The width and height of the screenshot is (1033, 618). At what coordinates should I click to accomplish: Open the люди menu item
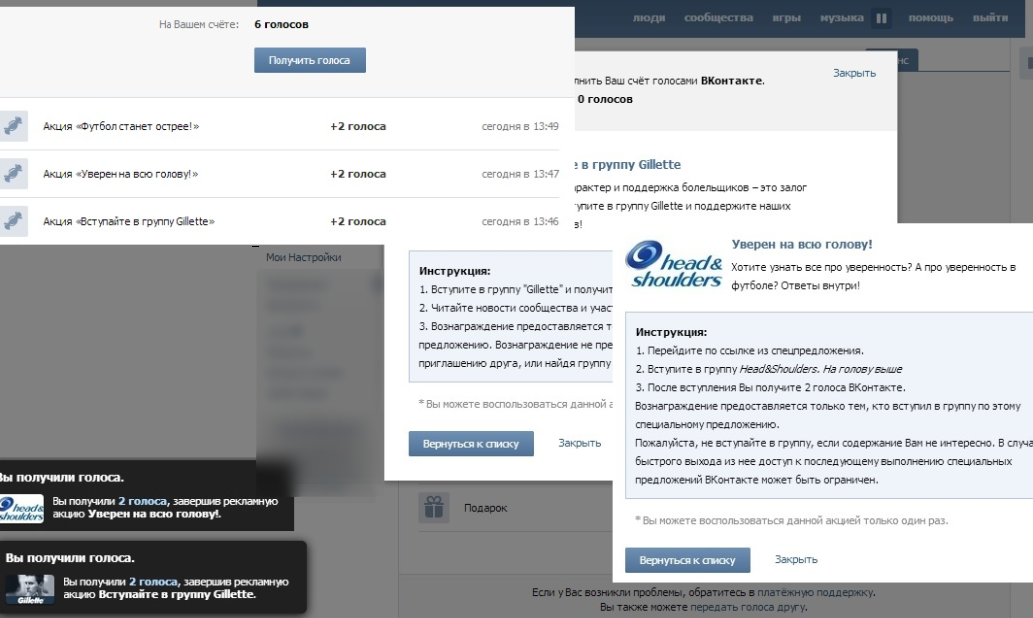click(649, 18)
